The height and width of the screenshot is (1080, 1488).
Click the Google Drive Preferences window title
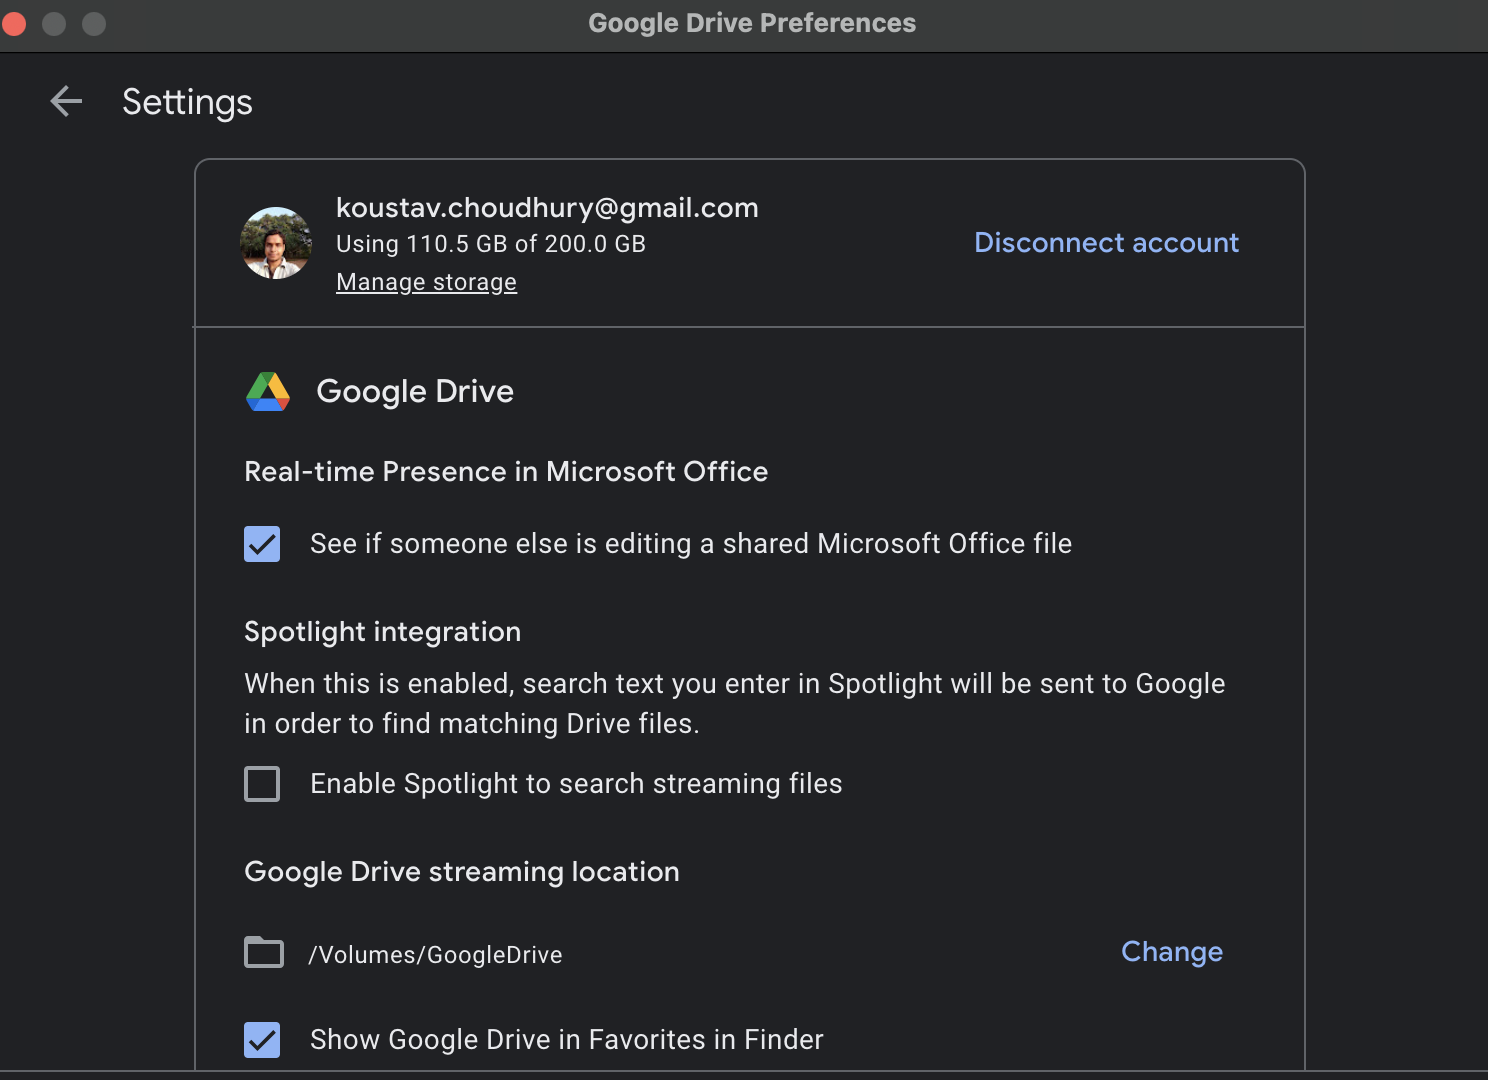[x=752, y=23]
